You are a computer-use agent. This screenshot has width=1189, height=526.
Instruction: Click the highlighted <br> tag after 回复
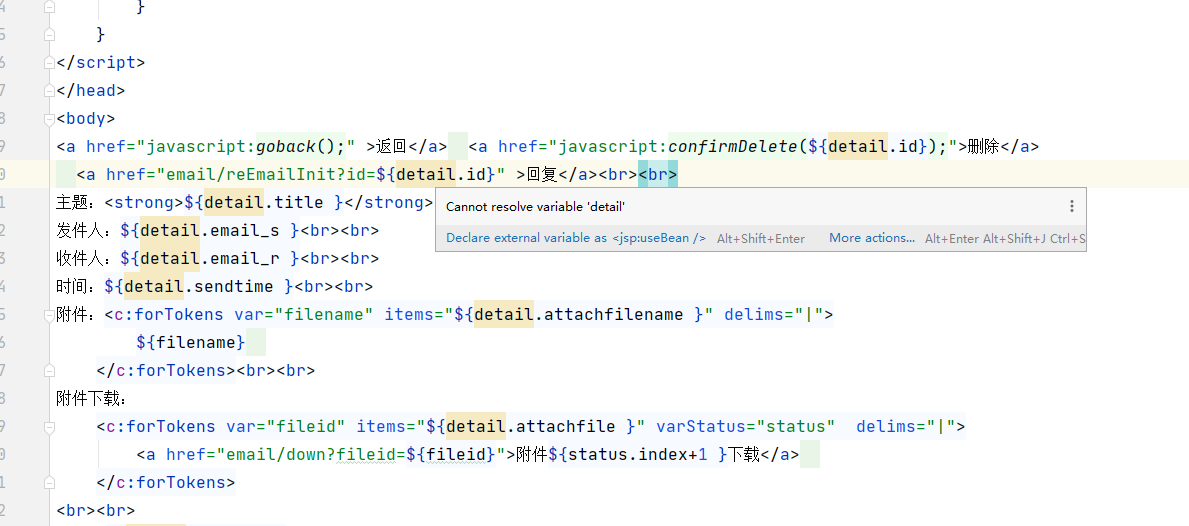657,175
